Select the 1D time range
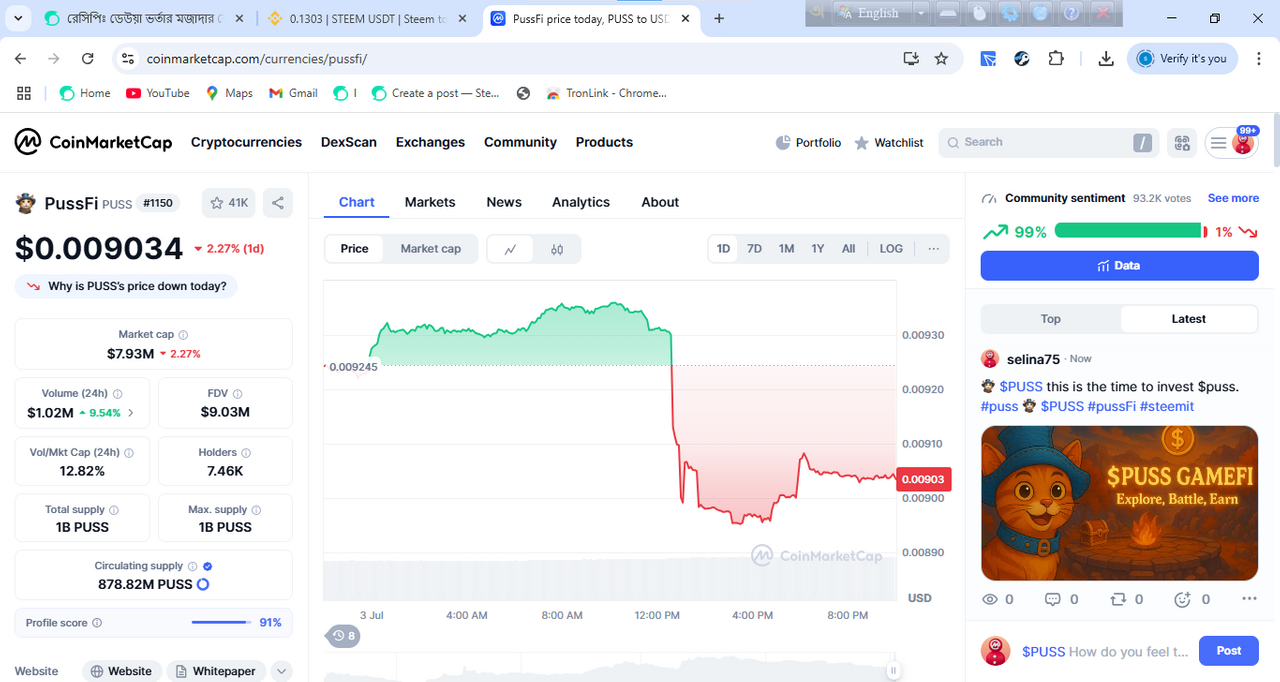This screenshot has height=682, width=1280. coord(723,249)
